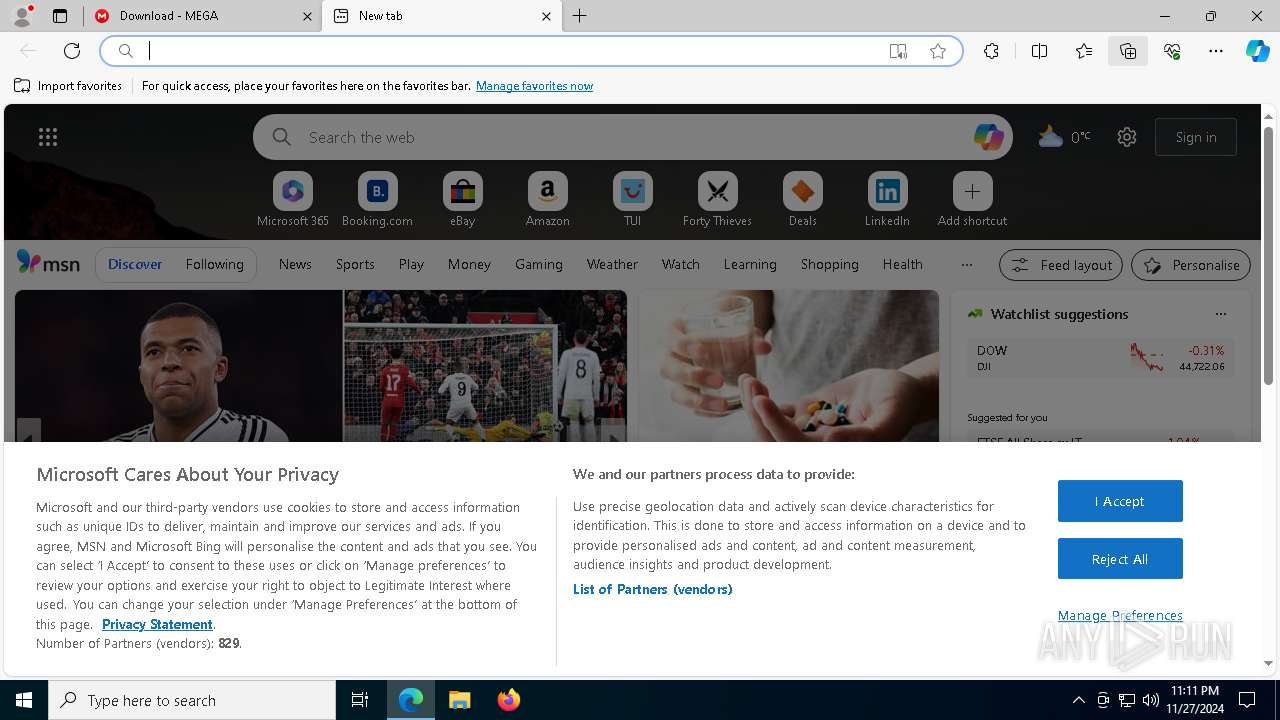Open the pills and glass story thumbnail
Screen dimensions: 1280x720
(x=789, y=366)
